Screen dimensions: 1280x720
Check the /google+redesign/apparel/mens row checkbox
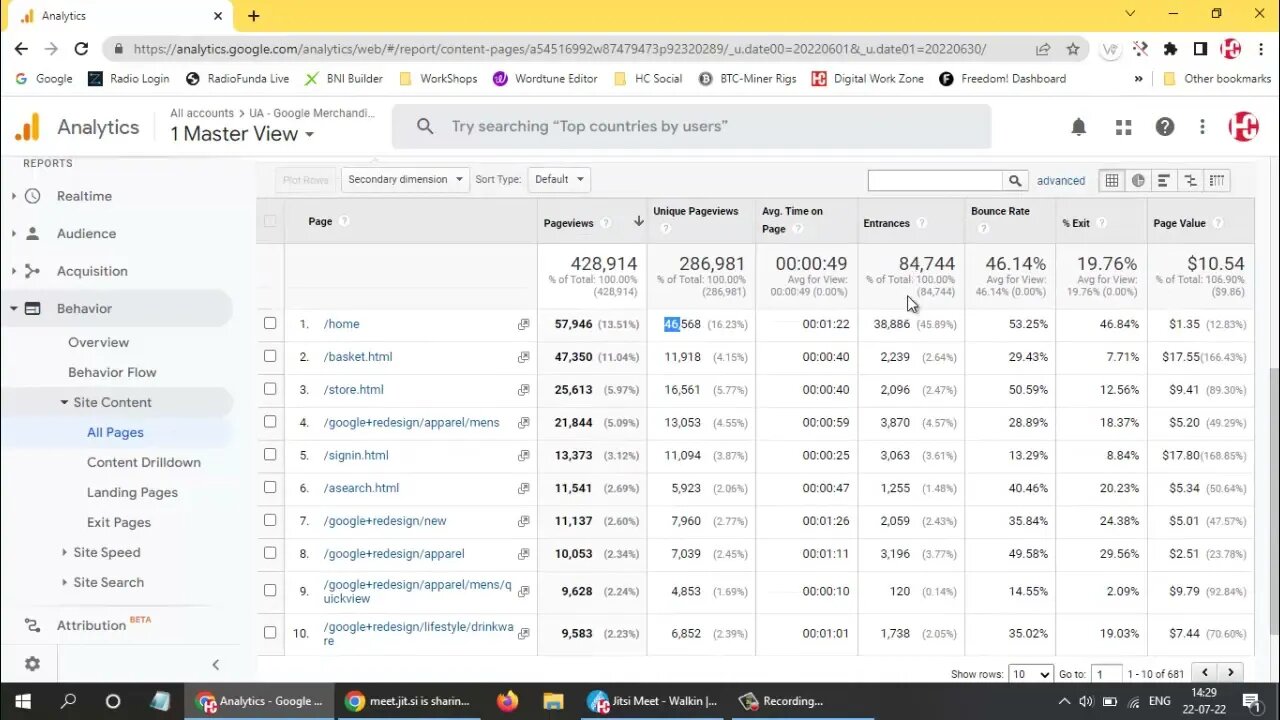(270, 422)
